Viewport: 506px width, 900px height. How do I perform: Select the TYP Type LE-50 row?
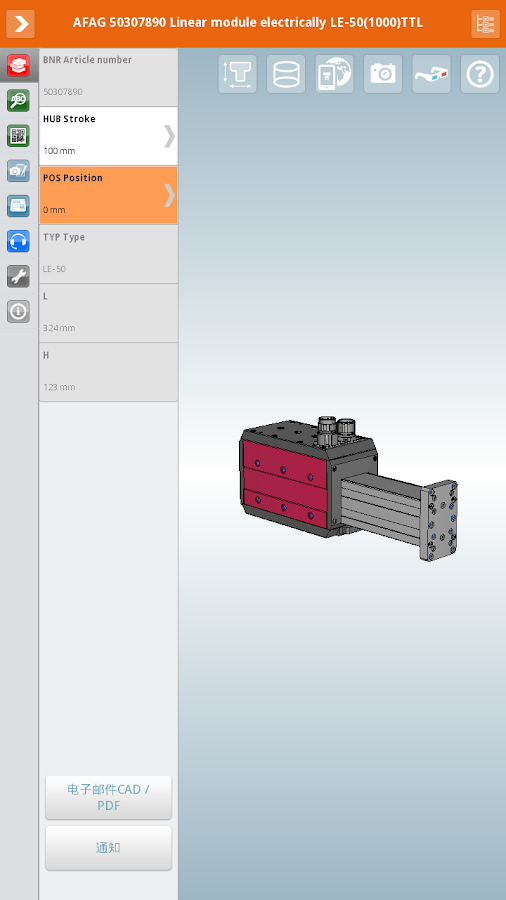(x=108, y=254)
